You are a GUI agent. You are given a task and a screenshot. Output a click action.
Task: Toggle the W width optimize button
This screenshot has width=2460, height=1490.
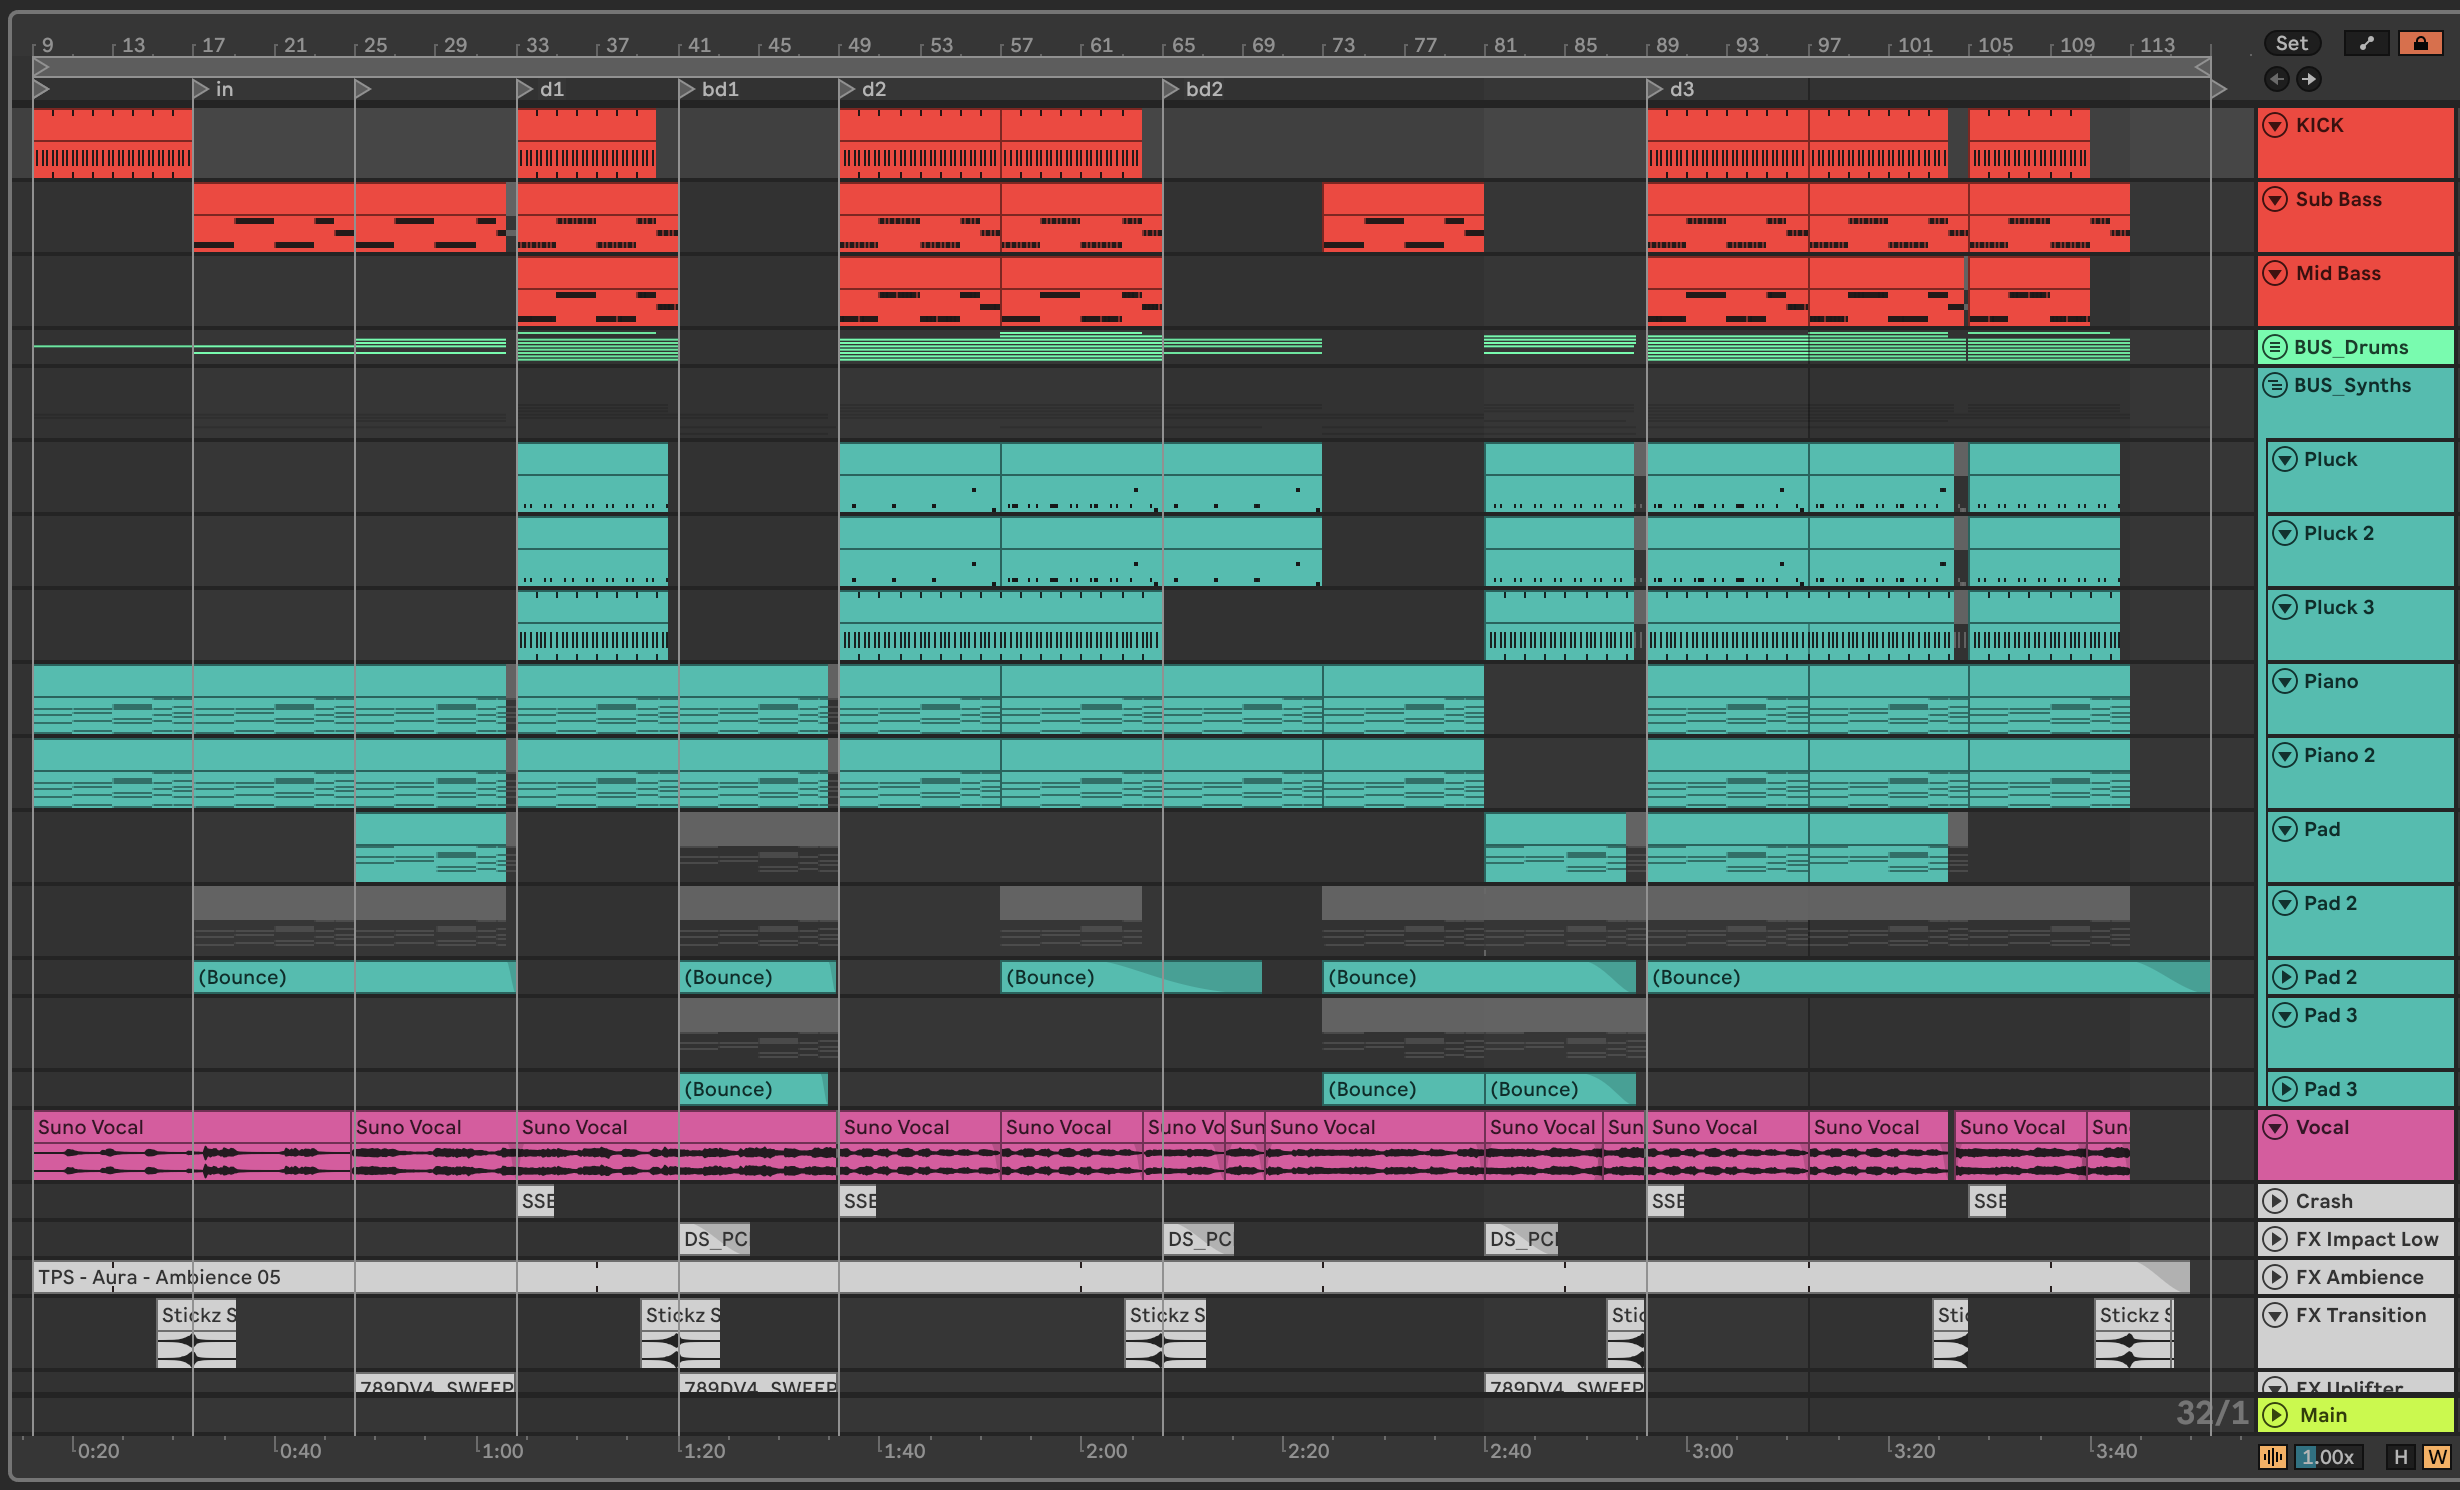click(x=2436, y=1457)
